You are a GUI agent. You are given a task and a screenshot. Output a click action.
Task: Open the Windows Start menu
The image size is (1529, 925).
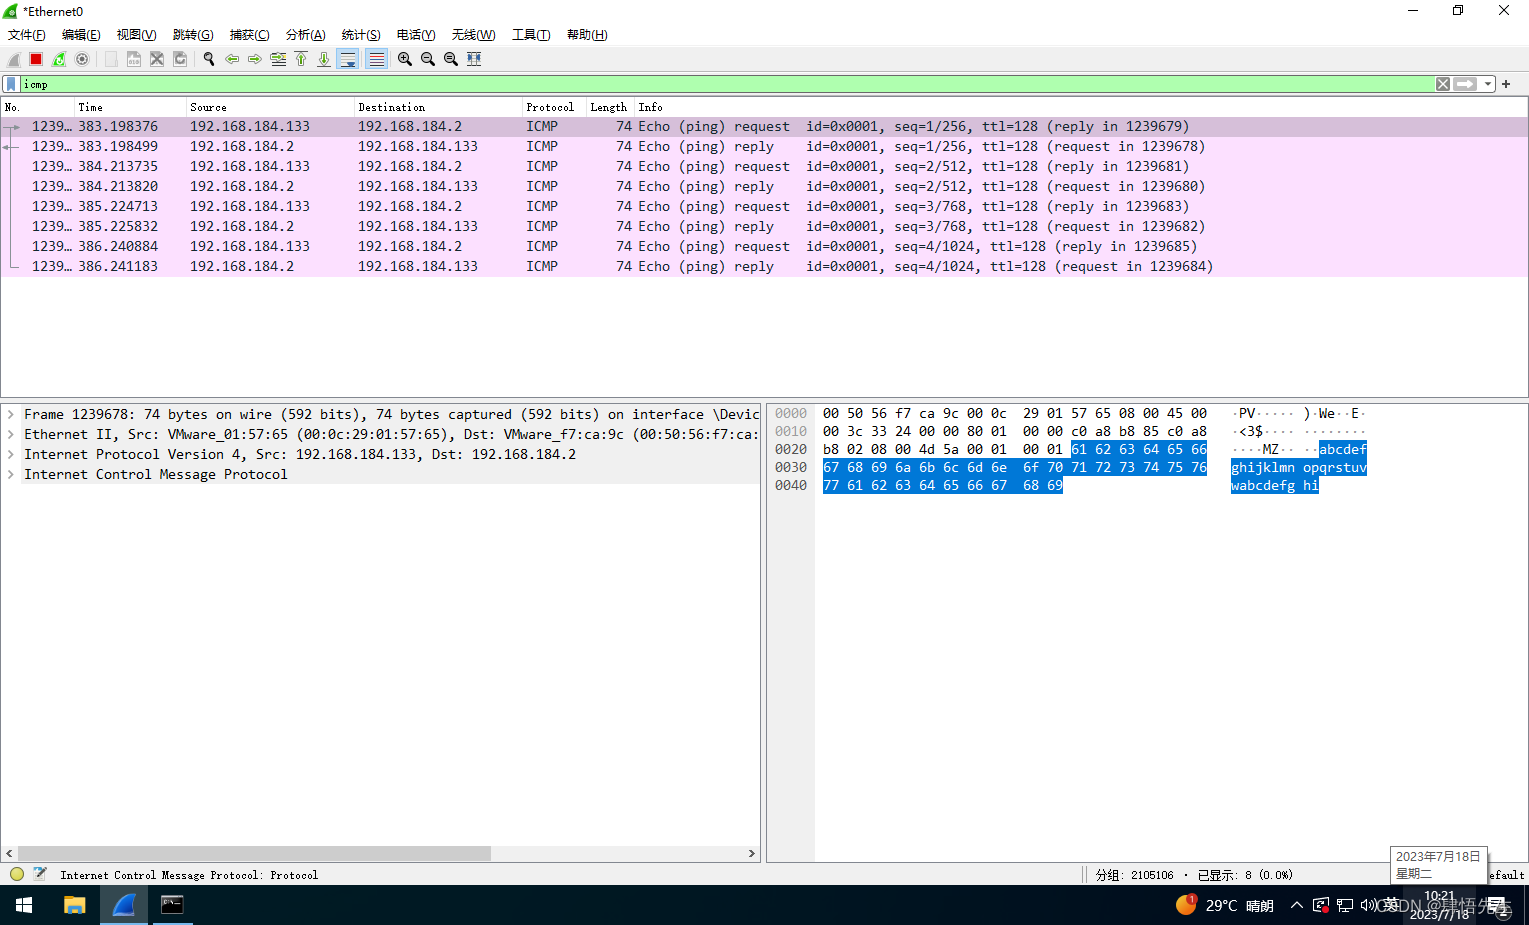point(24,905)
